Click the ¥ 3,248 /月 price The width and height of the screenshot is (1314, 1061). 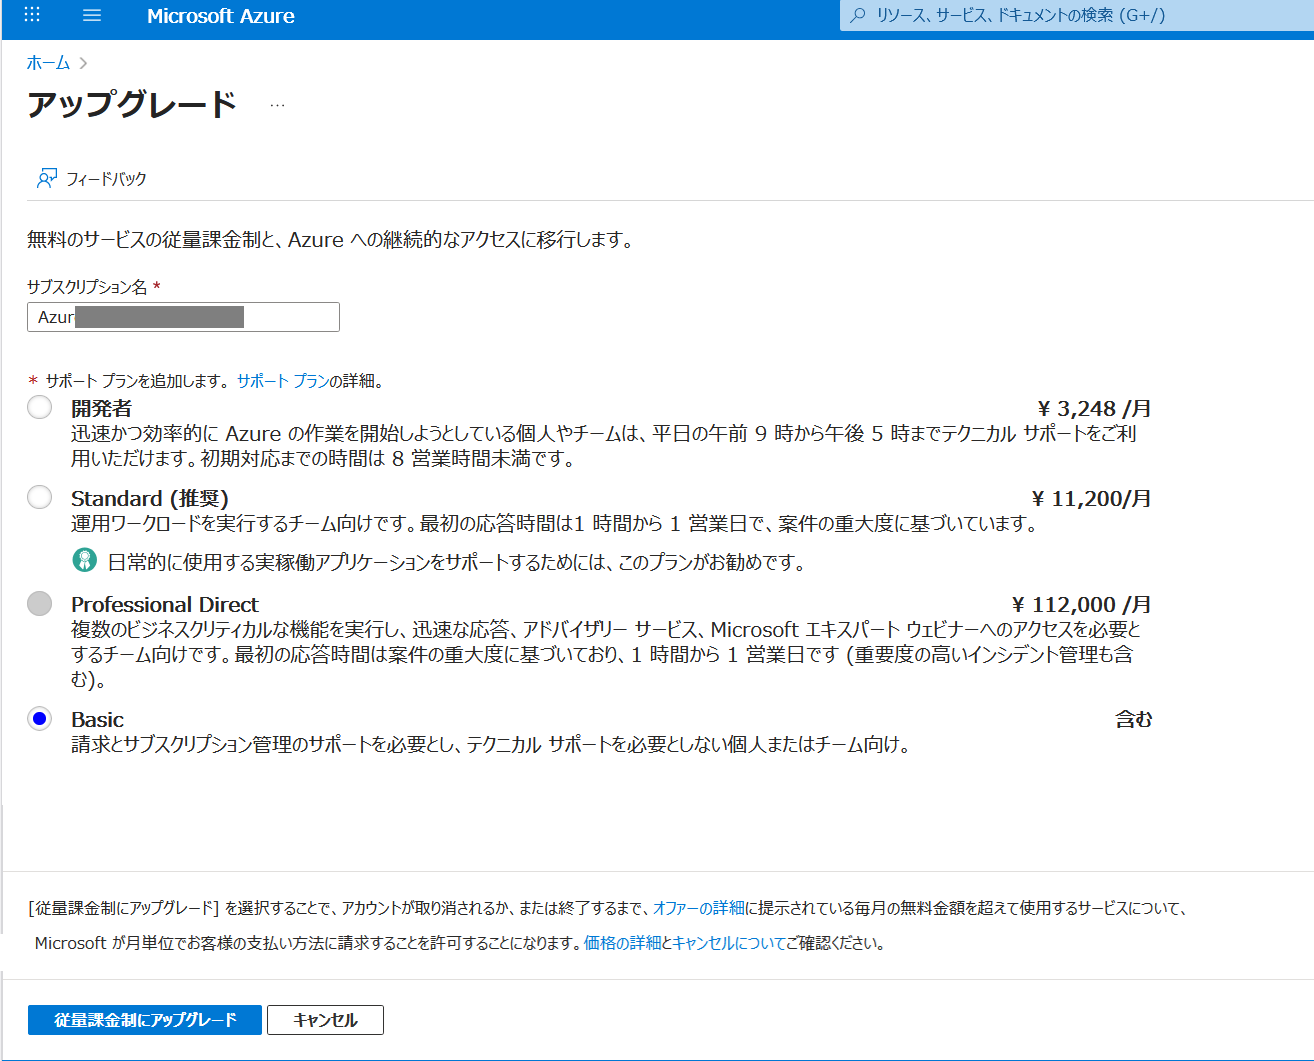click(1095, 408)
